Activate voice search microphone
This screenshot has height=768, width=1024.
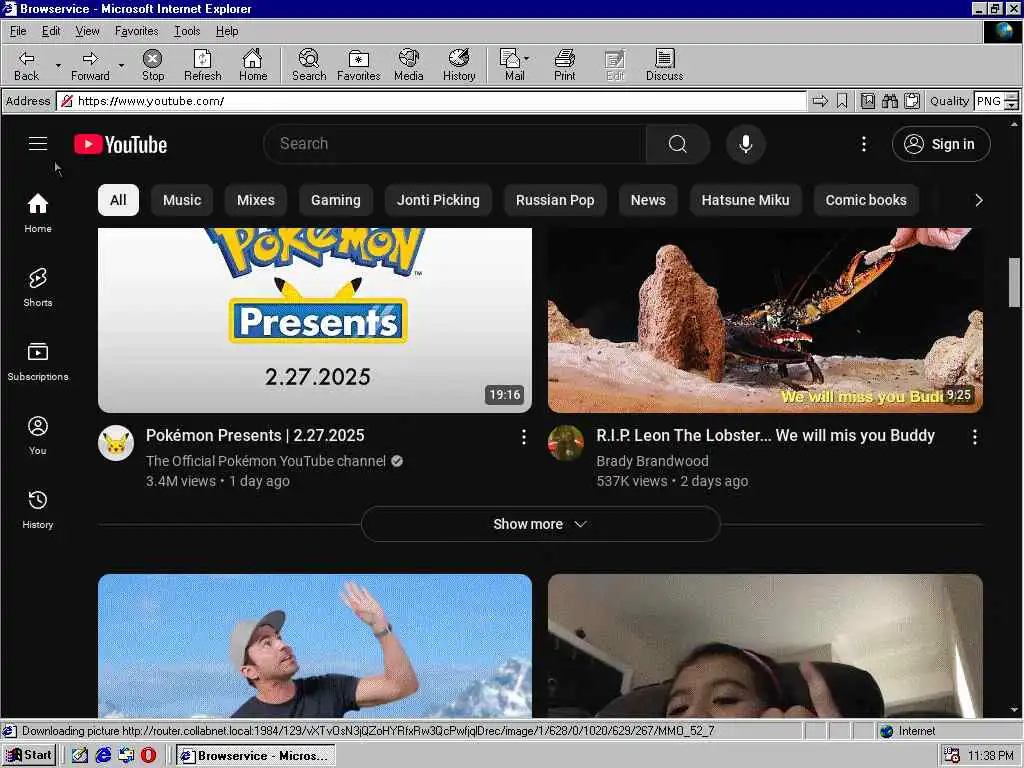[746, 144]
